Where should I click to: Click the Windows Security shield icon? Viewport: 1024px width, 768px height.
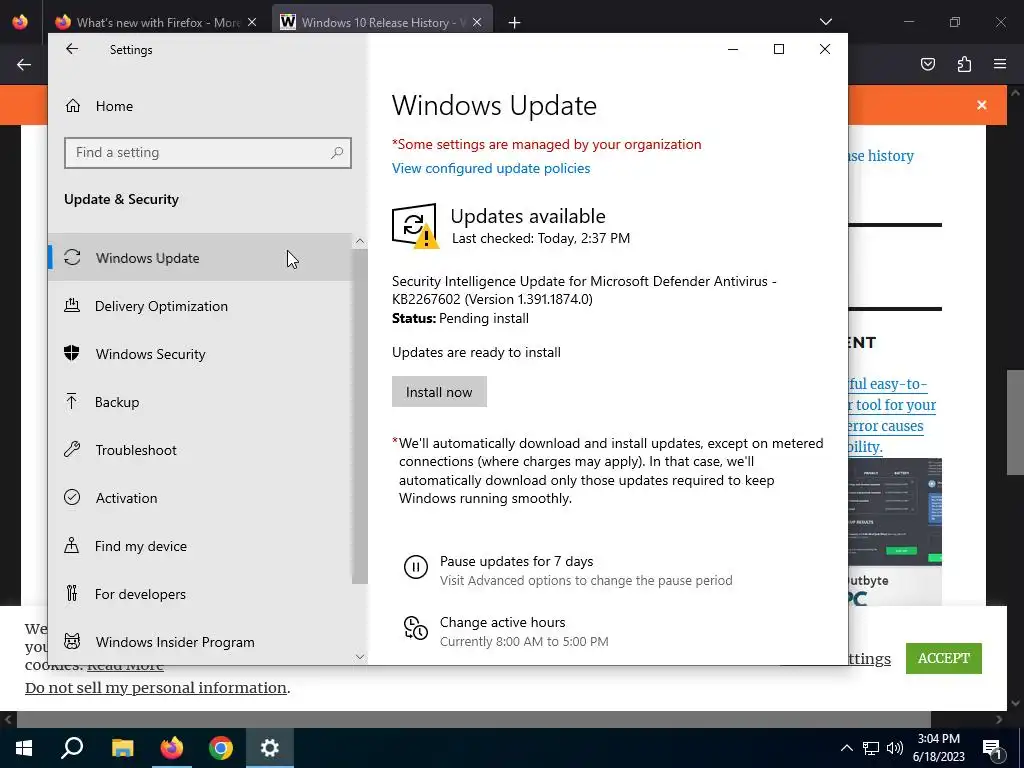[72, 353]
